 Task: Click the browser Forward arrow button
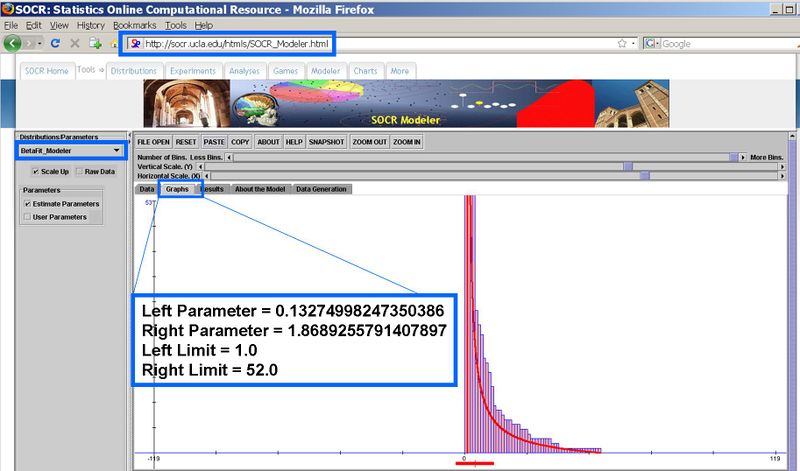(29, 44)
